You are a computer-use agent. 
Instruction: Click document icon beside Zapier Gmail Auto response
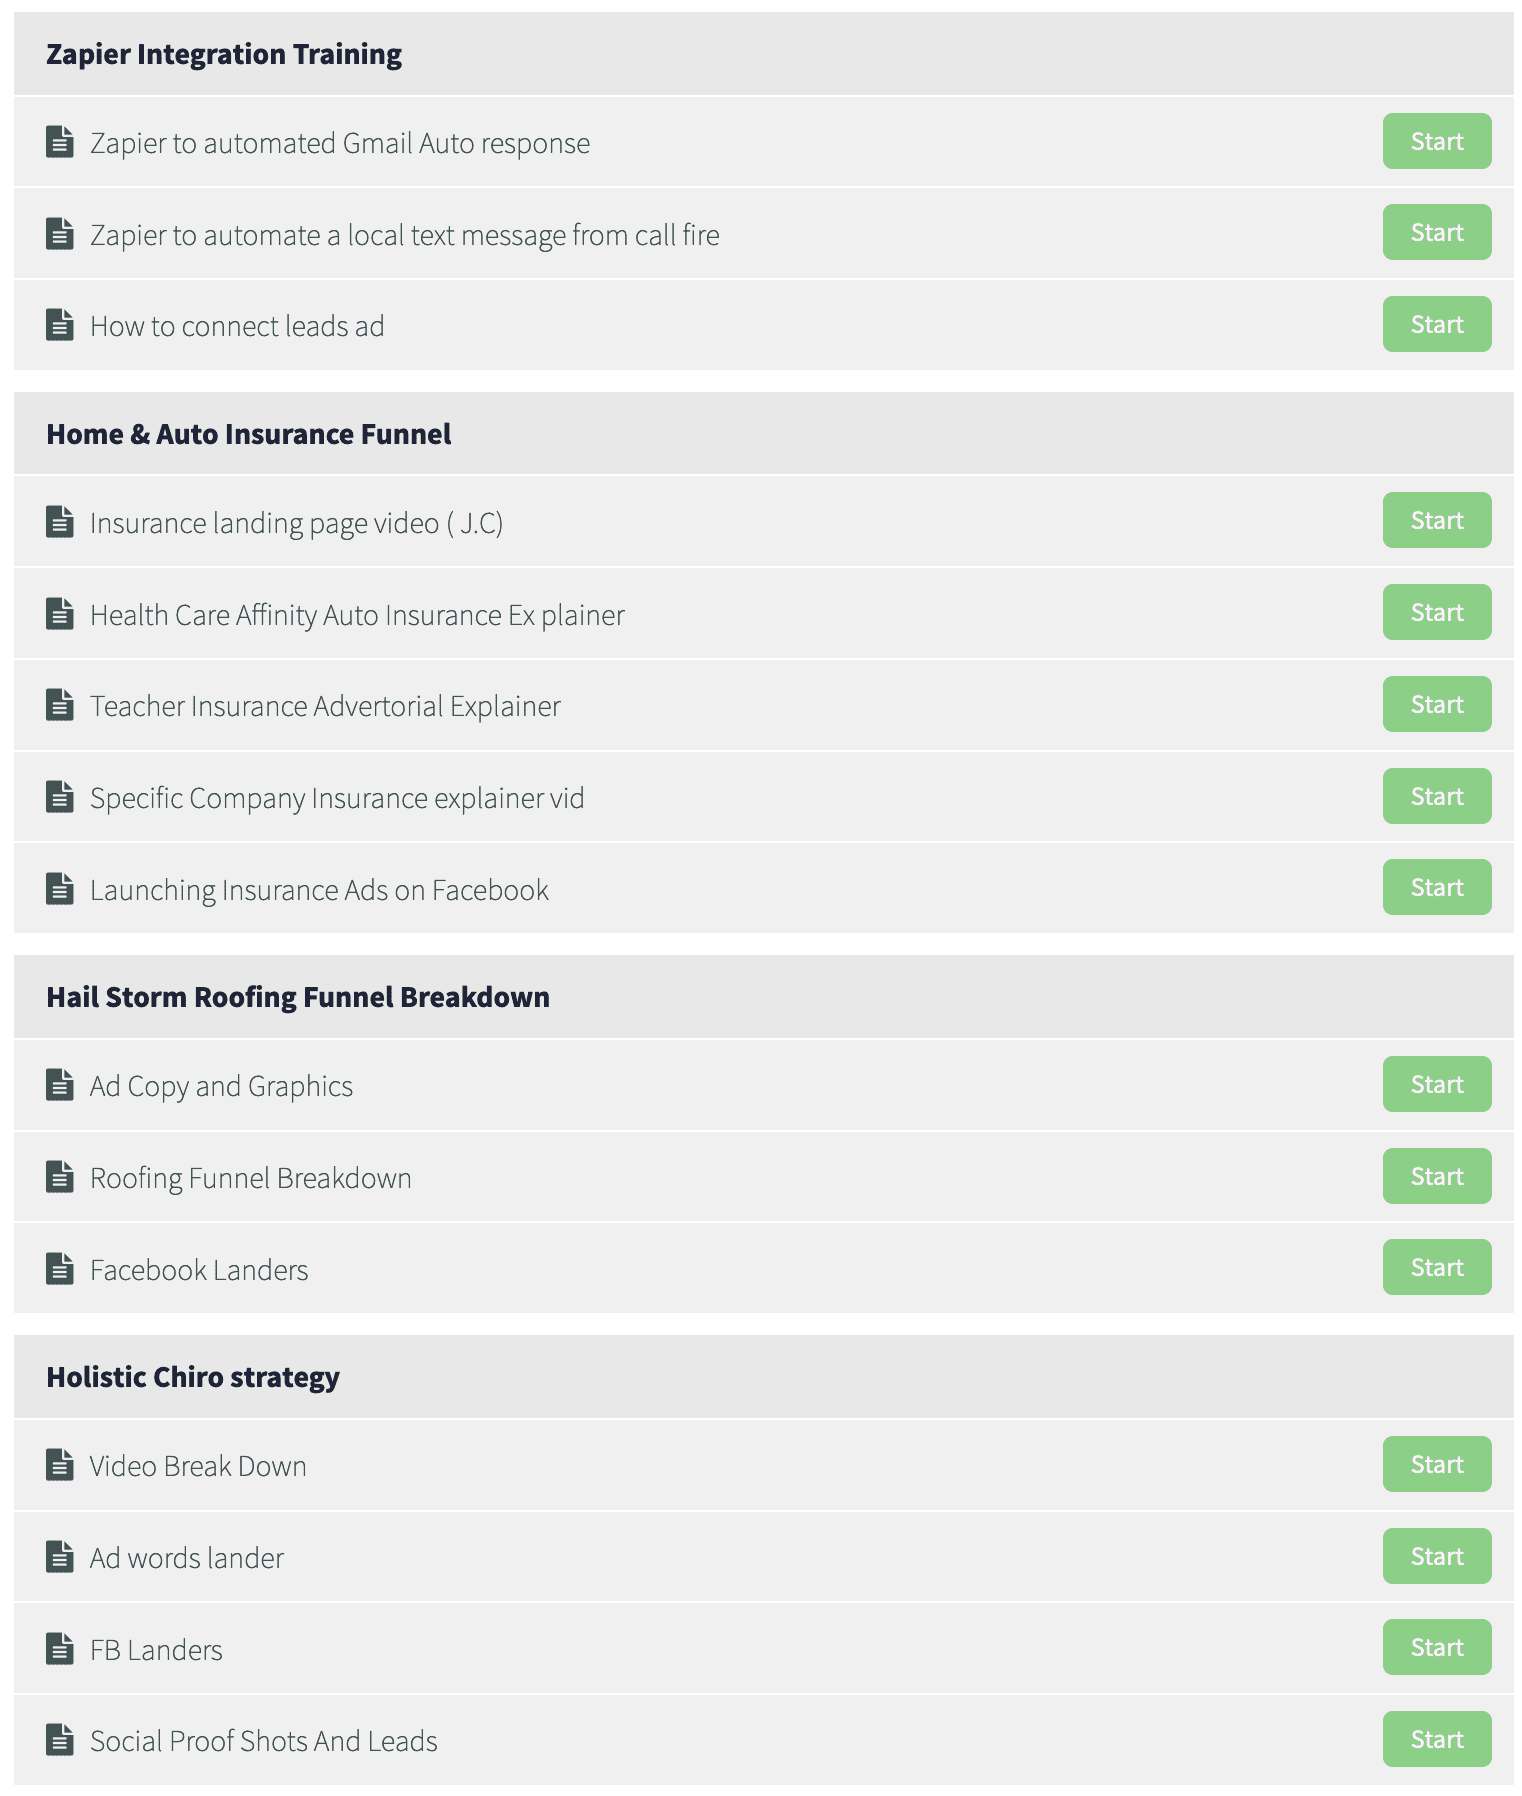60,142
